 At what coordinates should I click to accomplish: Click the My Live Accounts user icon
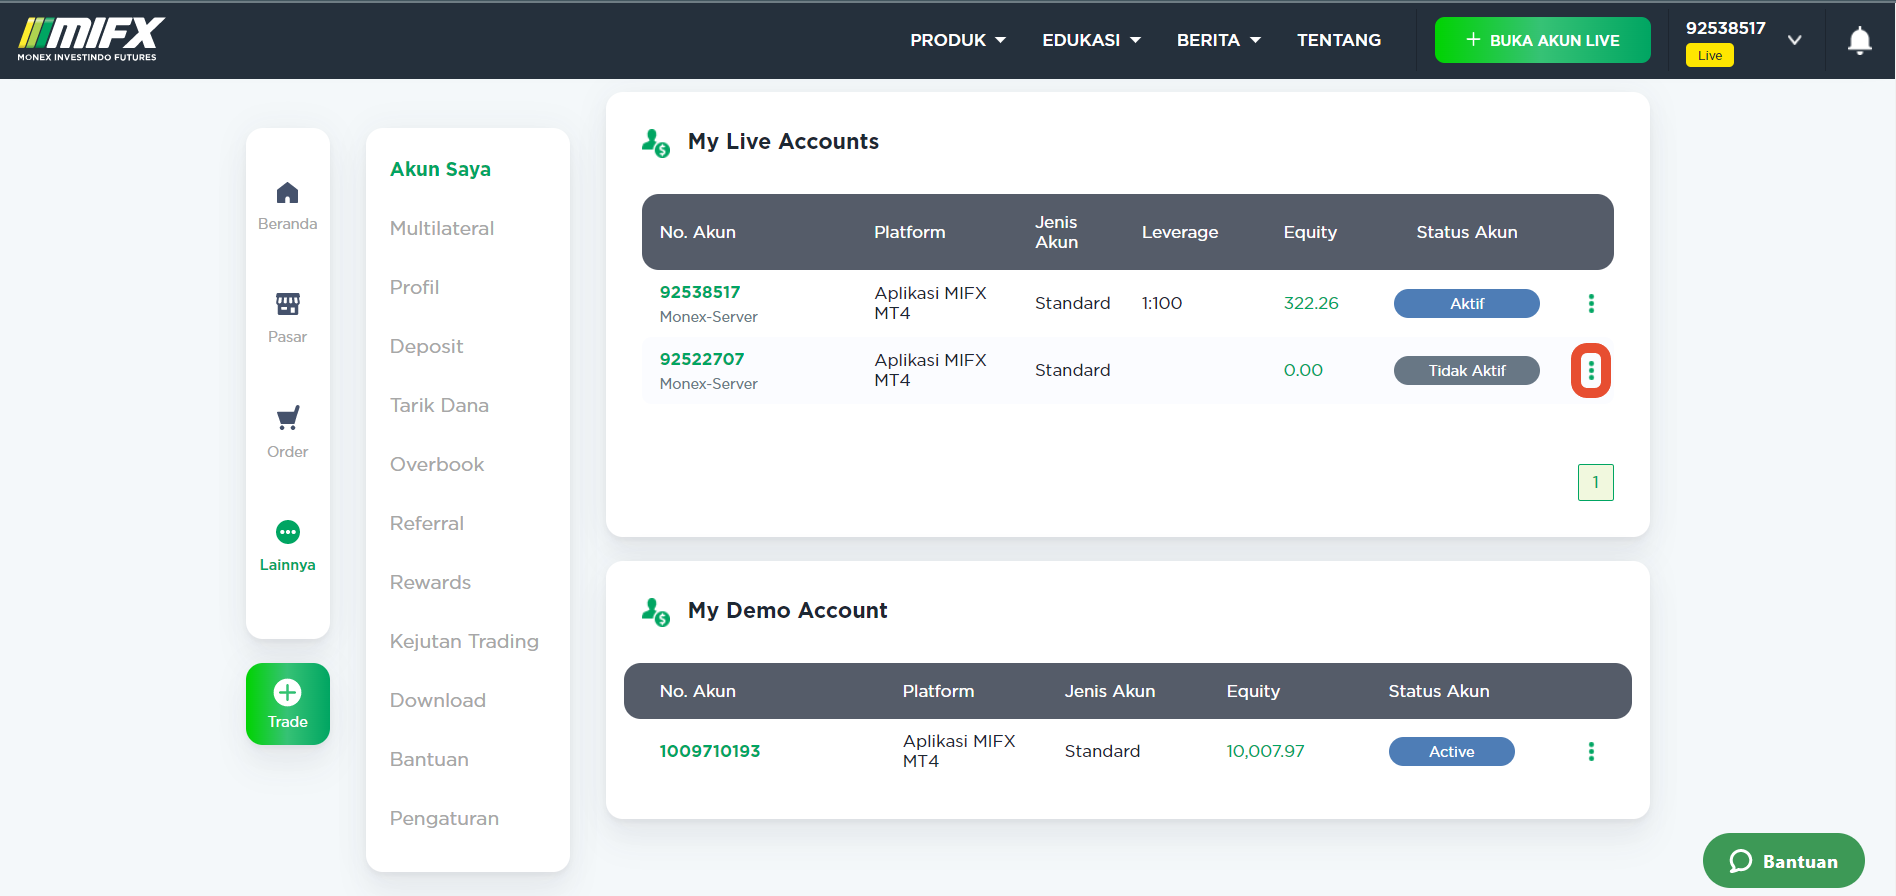[x=656, y=143]
